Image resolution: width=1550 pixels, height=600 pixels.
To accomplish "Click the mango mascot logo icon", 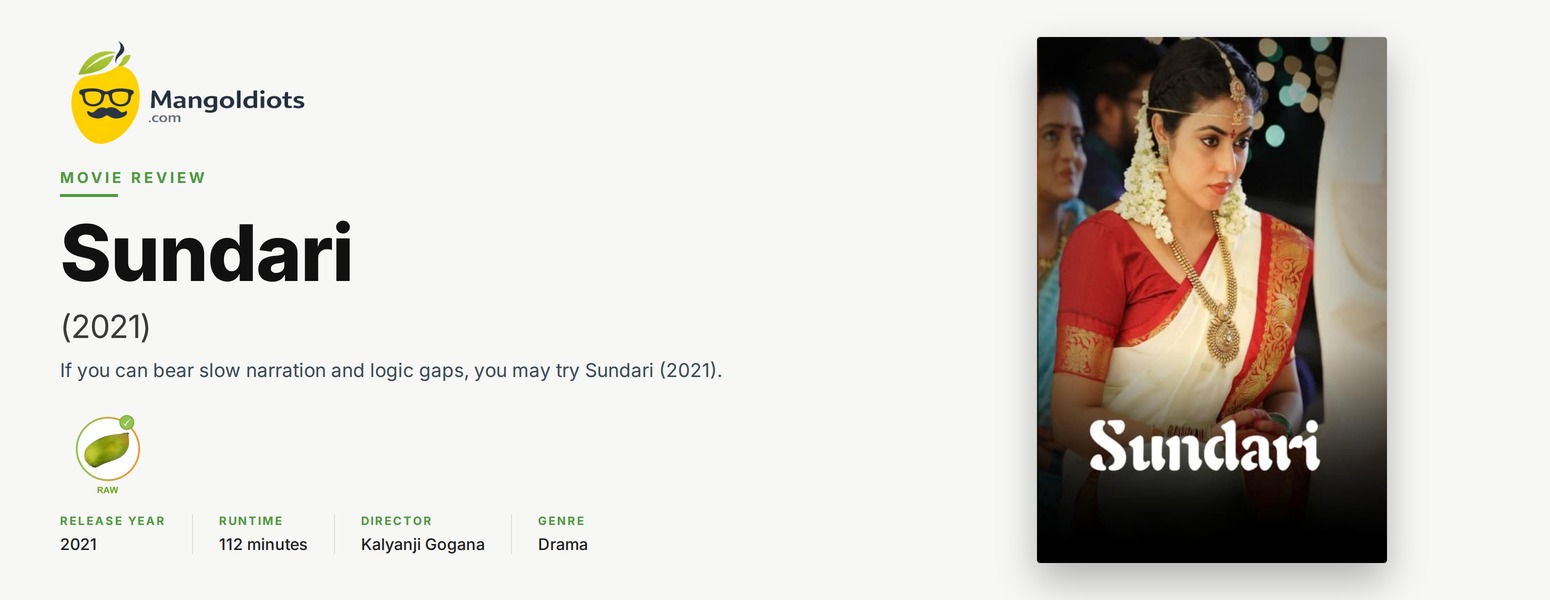I will (x=105, y=93).
